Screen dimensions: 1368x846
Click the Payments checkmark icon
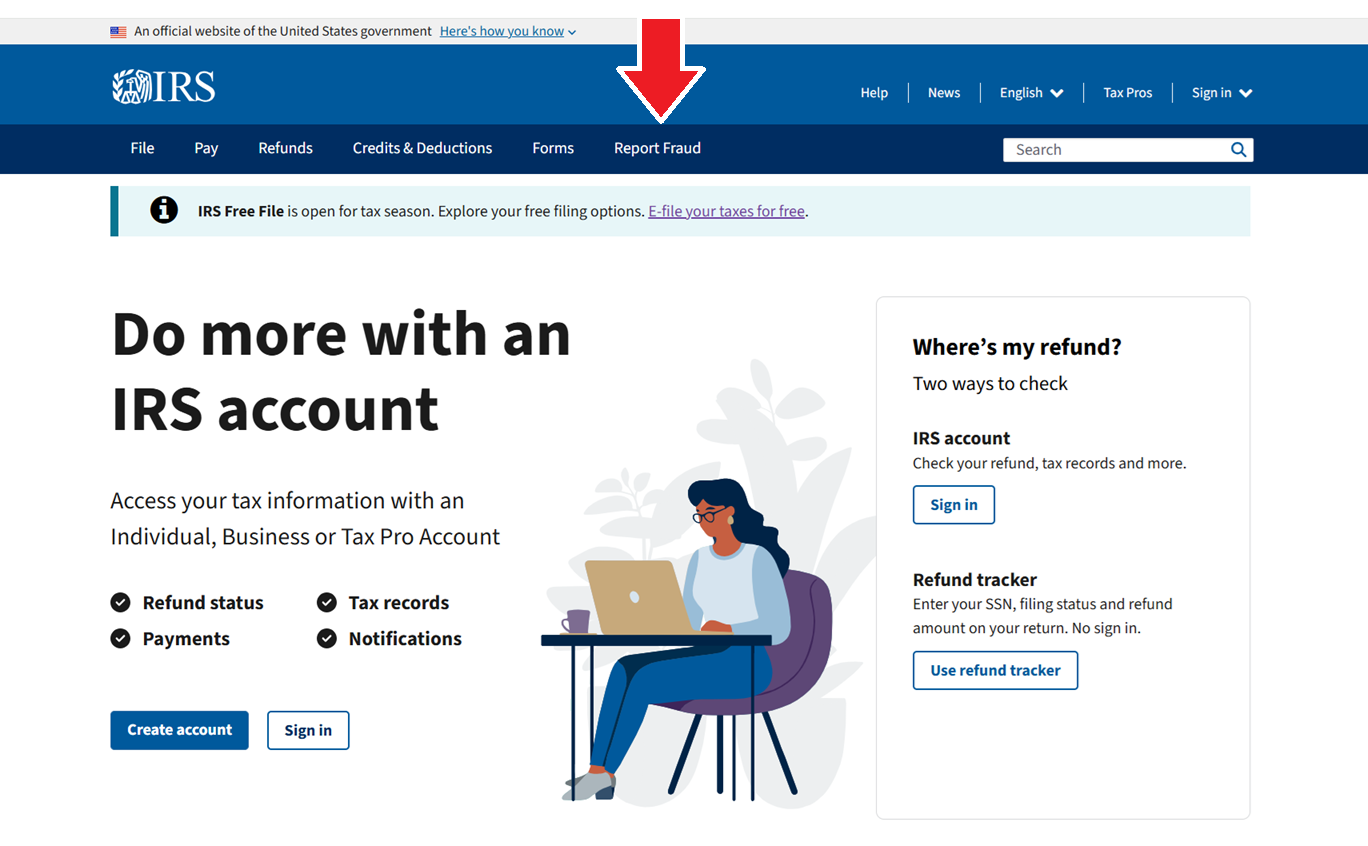coord(120,638)
